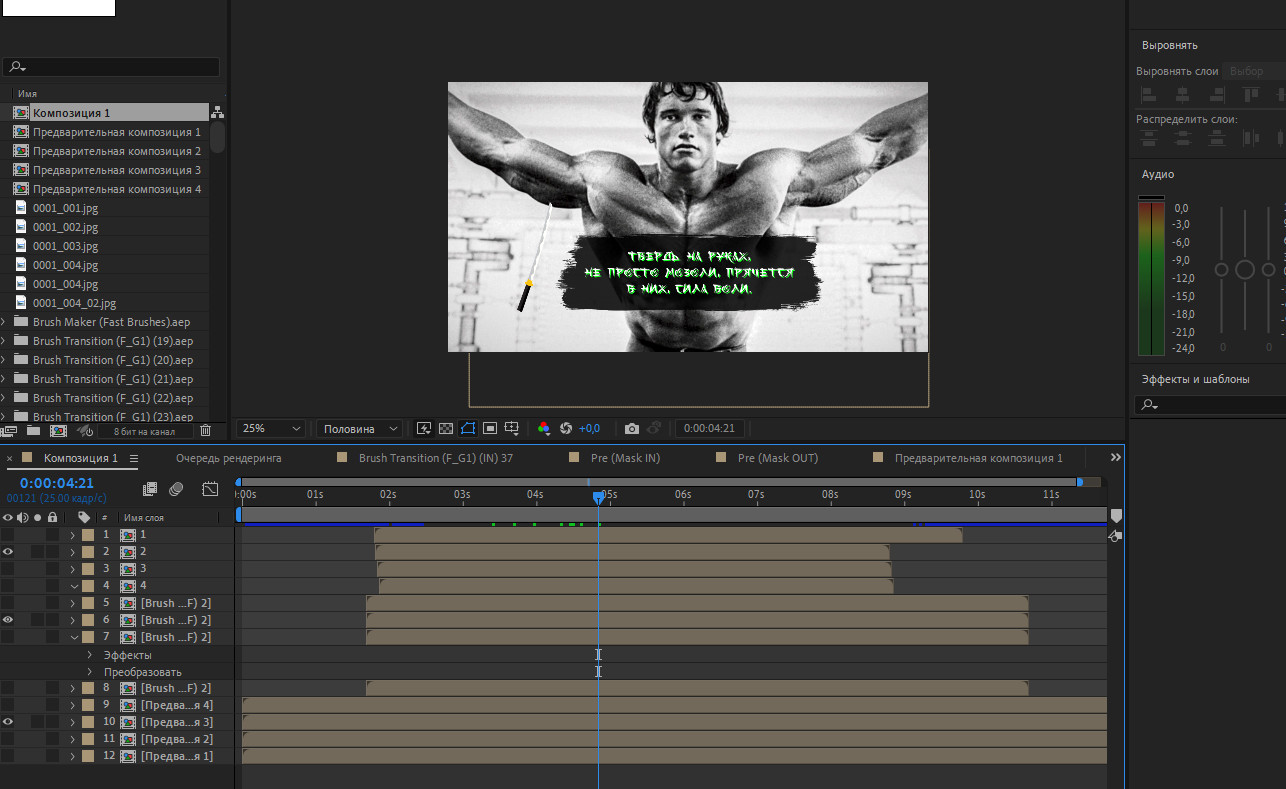This screenshot has width=1286, height=789.
Task: Click the show channel RGB color icon
Action: [543, 428]
